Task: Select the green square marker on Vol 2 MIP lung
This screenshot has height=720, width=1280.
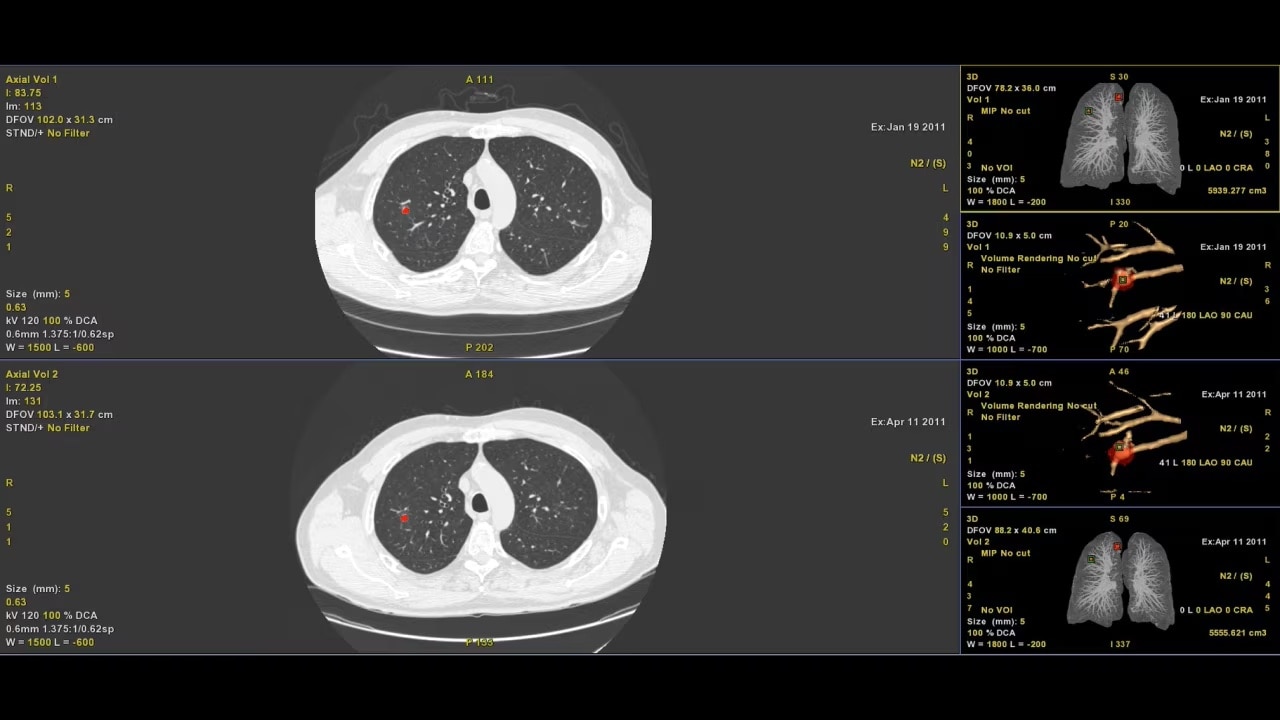Action: pos(1091,559)
